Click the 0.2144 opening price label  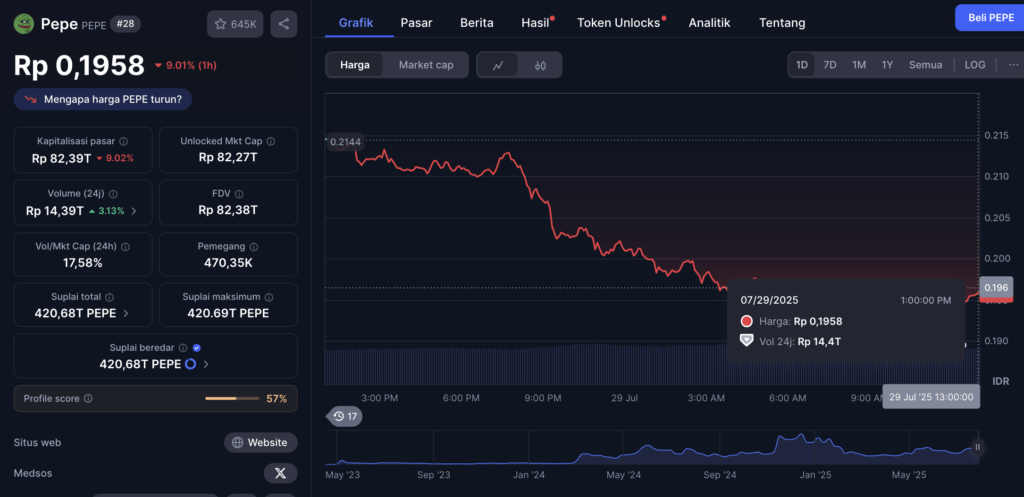click(x=345, y=142)
